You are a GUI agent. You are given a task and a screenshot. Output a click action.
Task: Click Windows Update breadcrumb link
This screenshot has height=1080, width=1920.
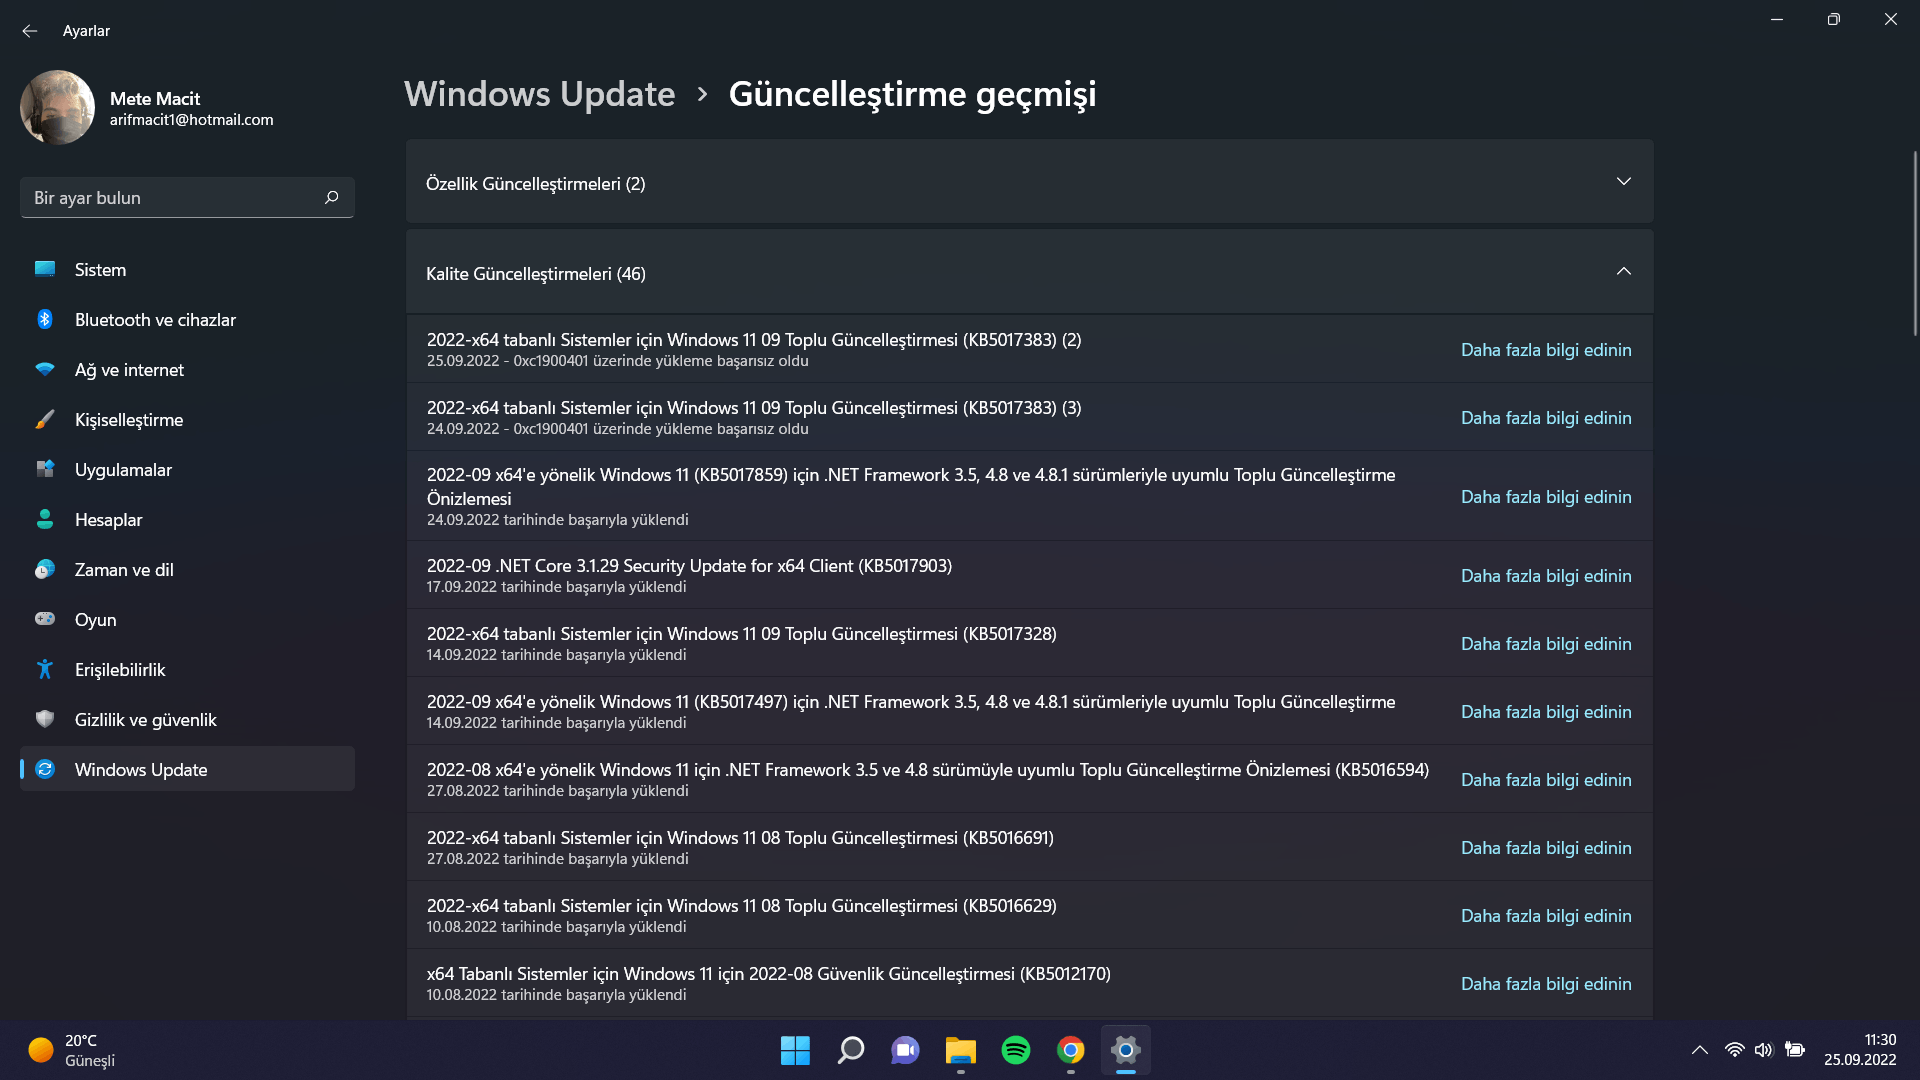pos(539,94)
